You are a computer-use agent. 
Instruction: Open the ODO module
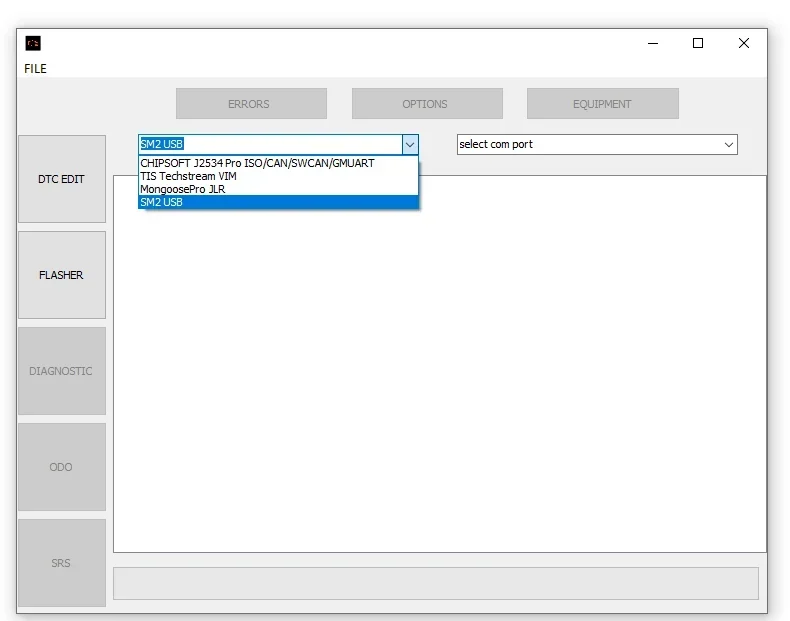[62, 467]
